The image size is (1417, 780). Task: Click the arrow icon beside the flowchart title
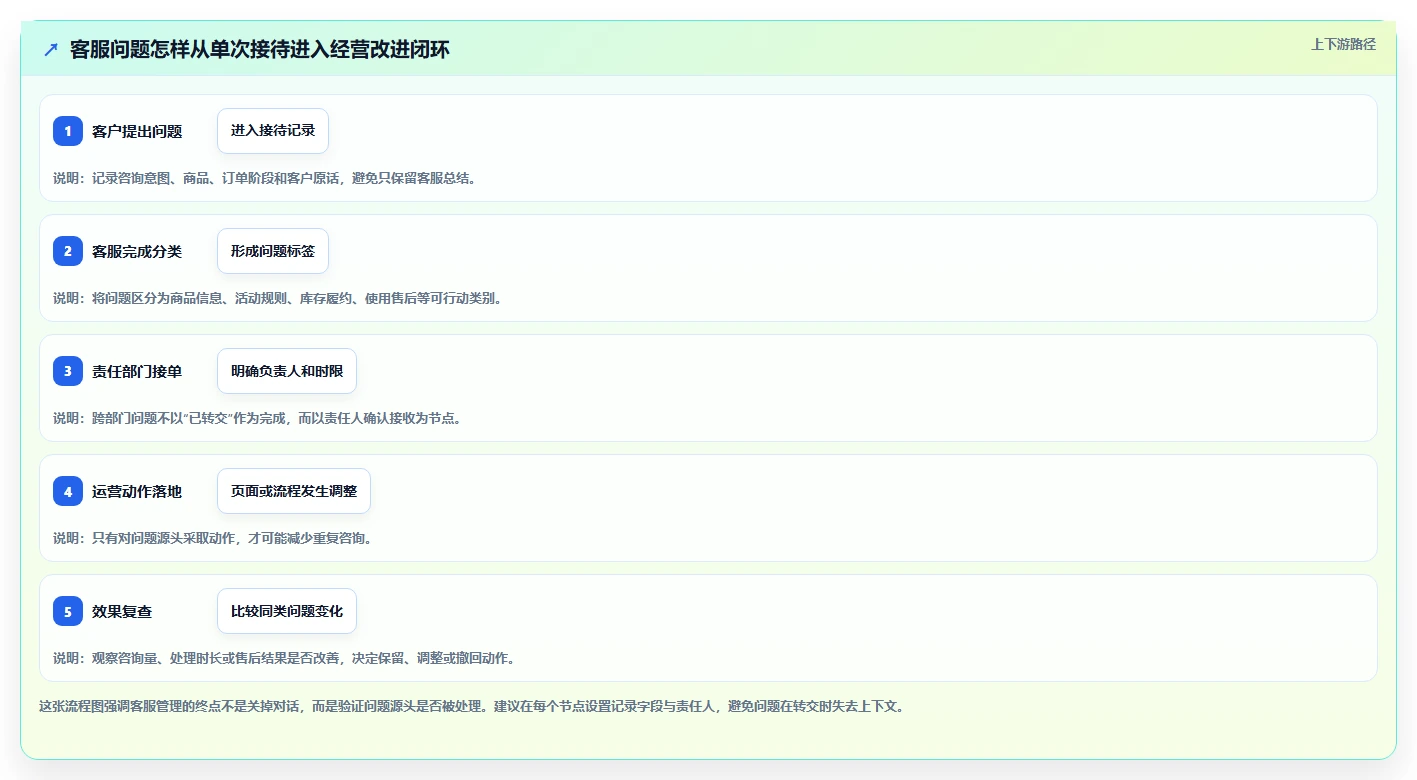pyautogui.click(x=51, y=49)
